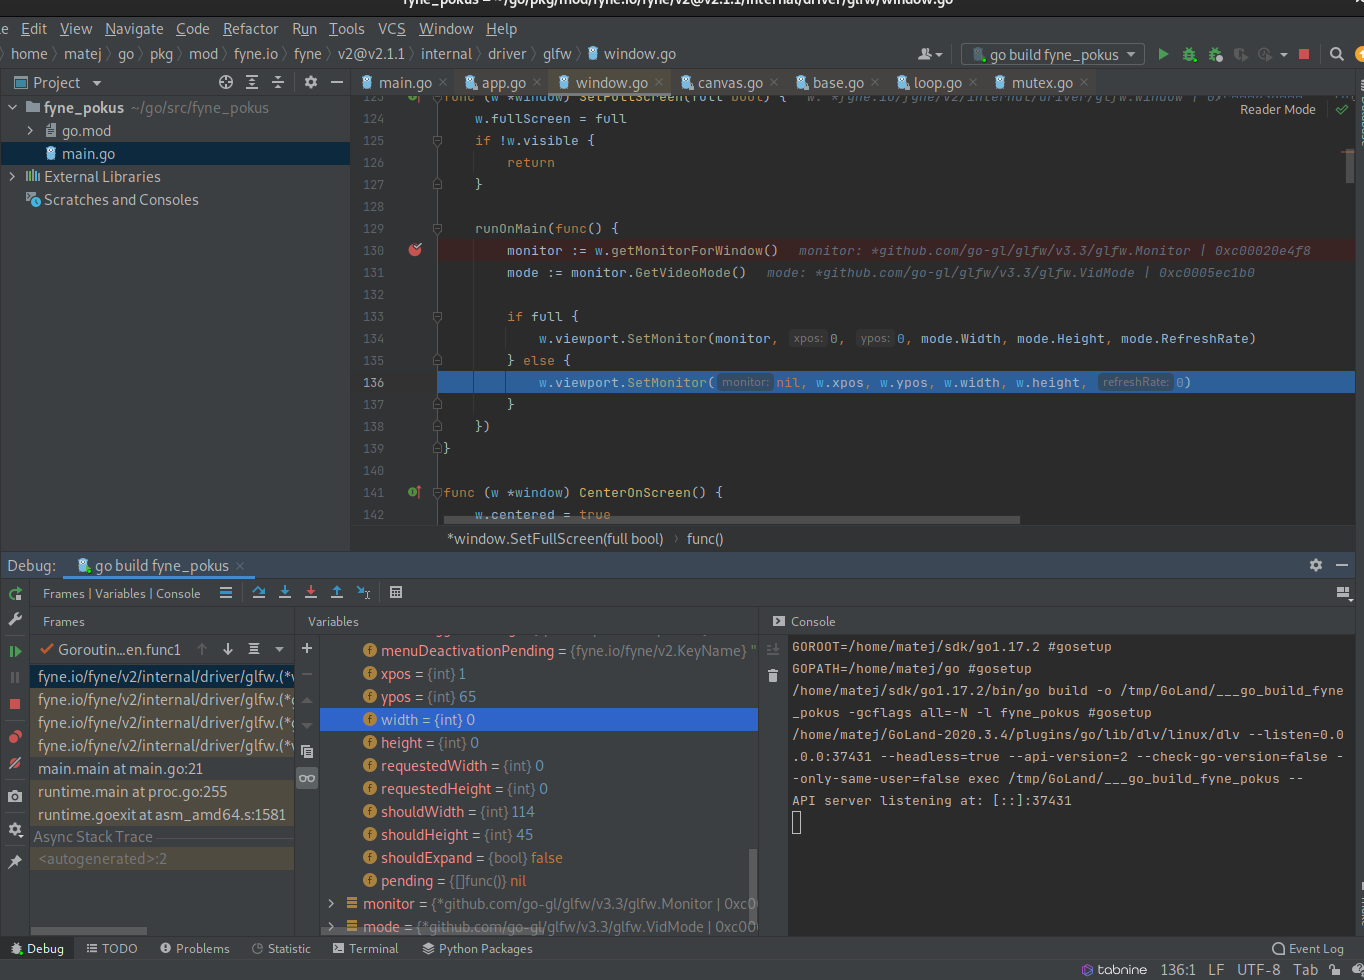Open the Terminal tool window tab

pos(365,948)
